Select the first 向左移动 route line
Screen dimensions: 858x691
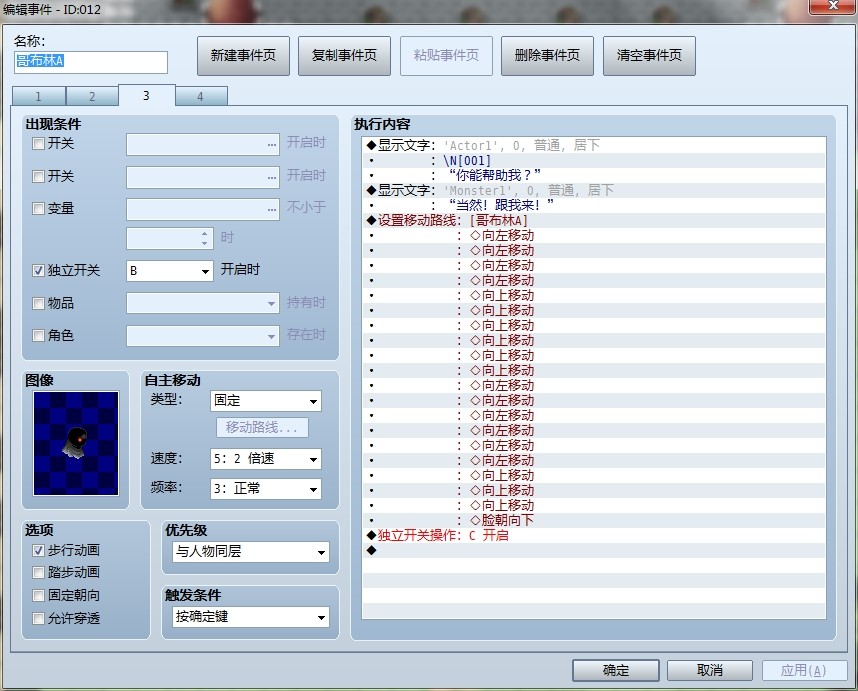(x=594, y=235)
